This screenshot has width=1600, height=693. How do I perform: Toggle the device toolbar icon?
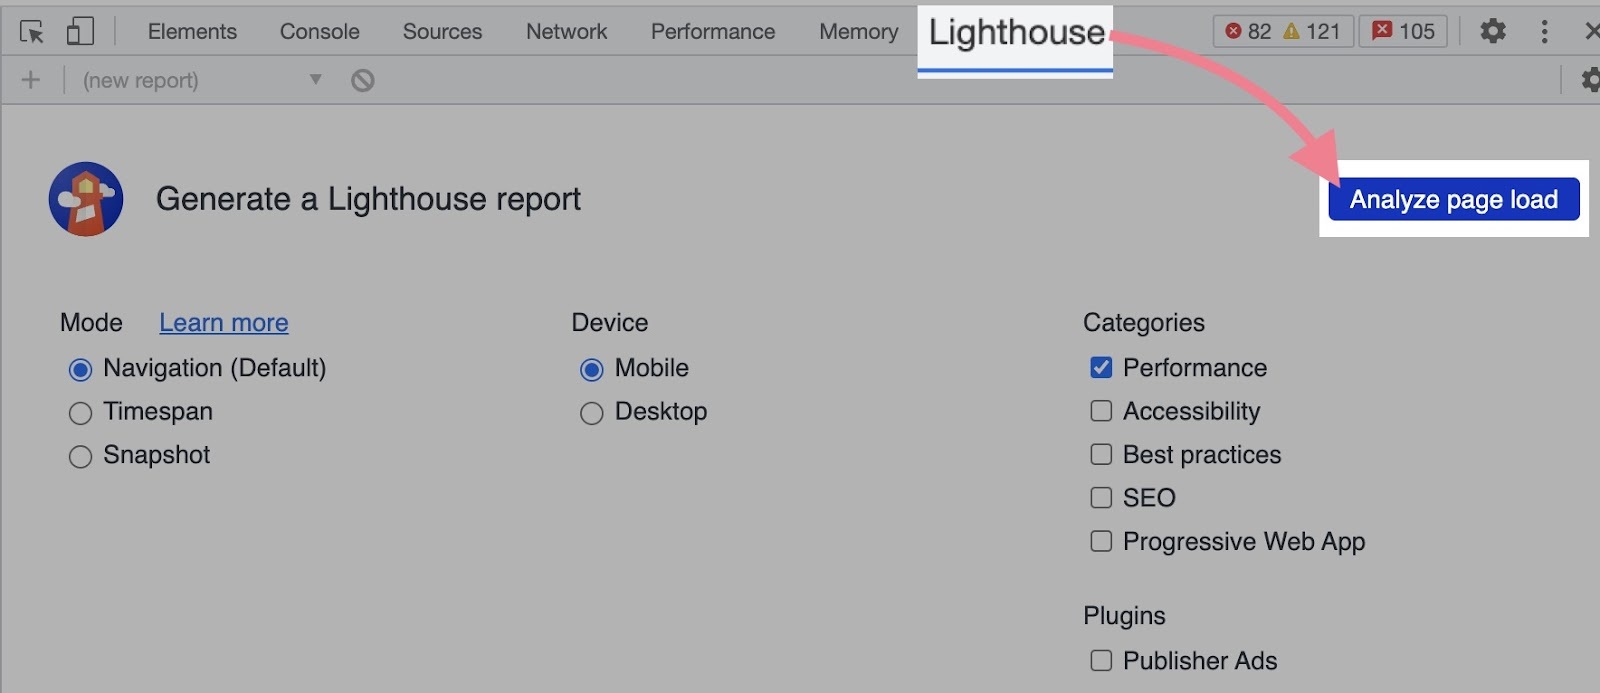coord(80,32)
